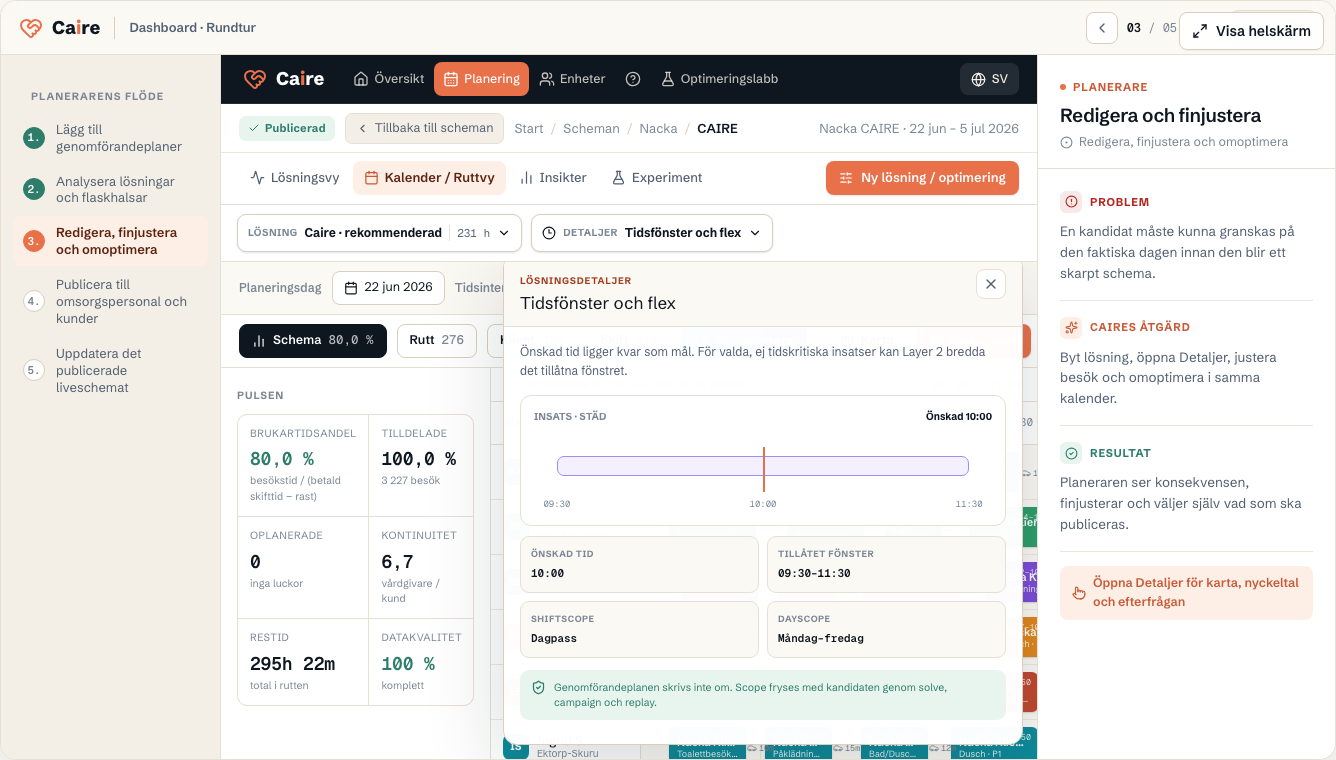Click Ny lösning / optimering button
Image resolution: width=1336 pixels, height=760 pixels.
(922, 178)
